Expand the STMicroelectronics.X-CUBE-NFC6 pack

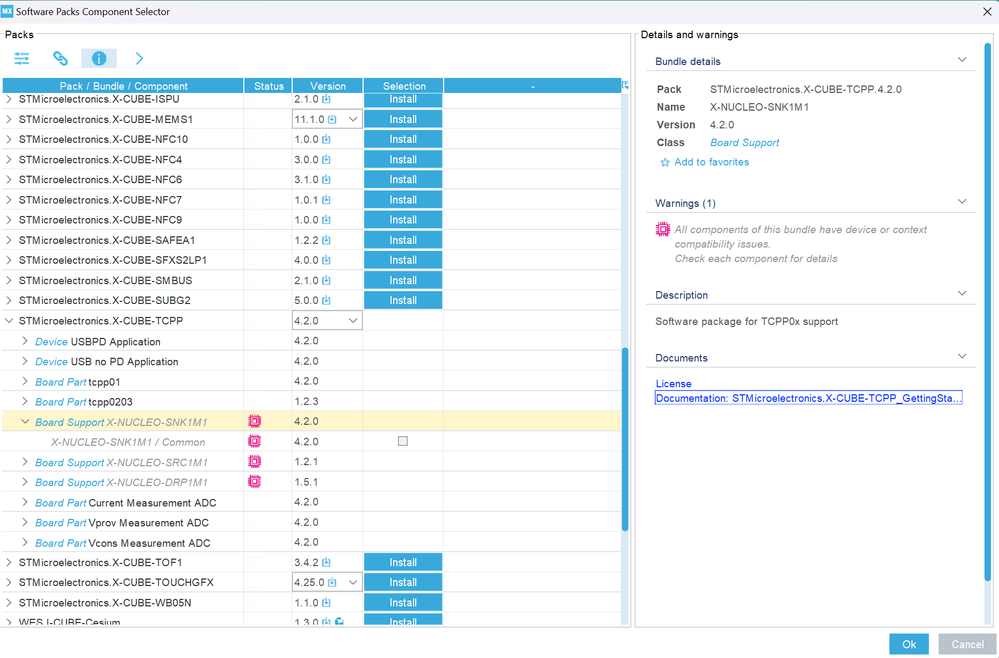(9, 180)
